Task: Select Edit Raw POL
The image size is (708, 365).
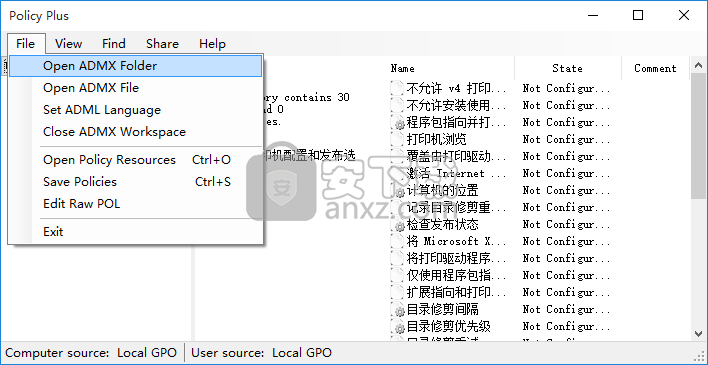Action: point(135,204)
